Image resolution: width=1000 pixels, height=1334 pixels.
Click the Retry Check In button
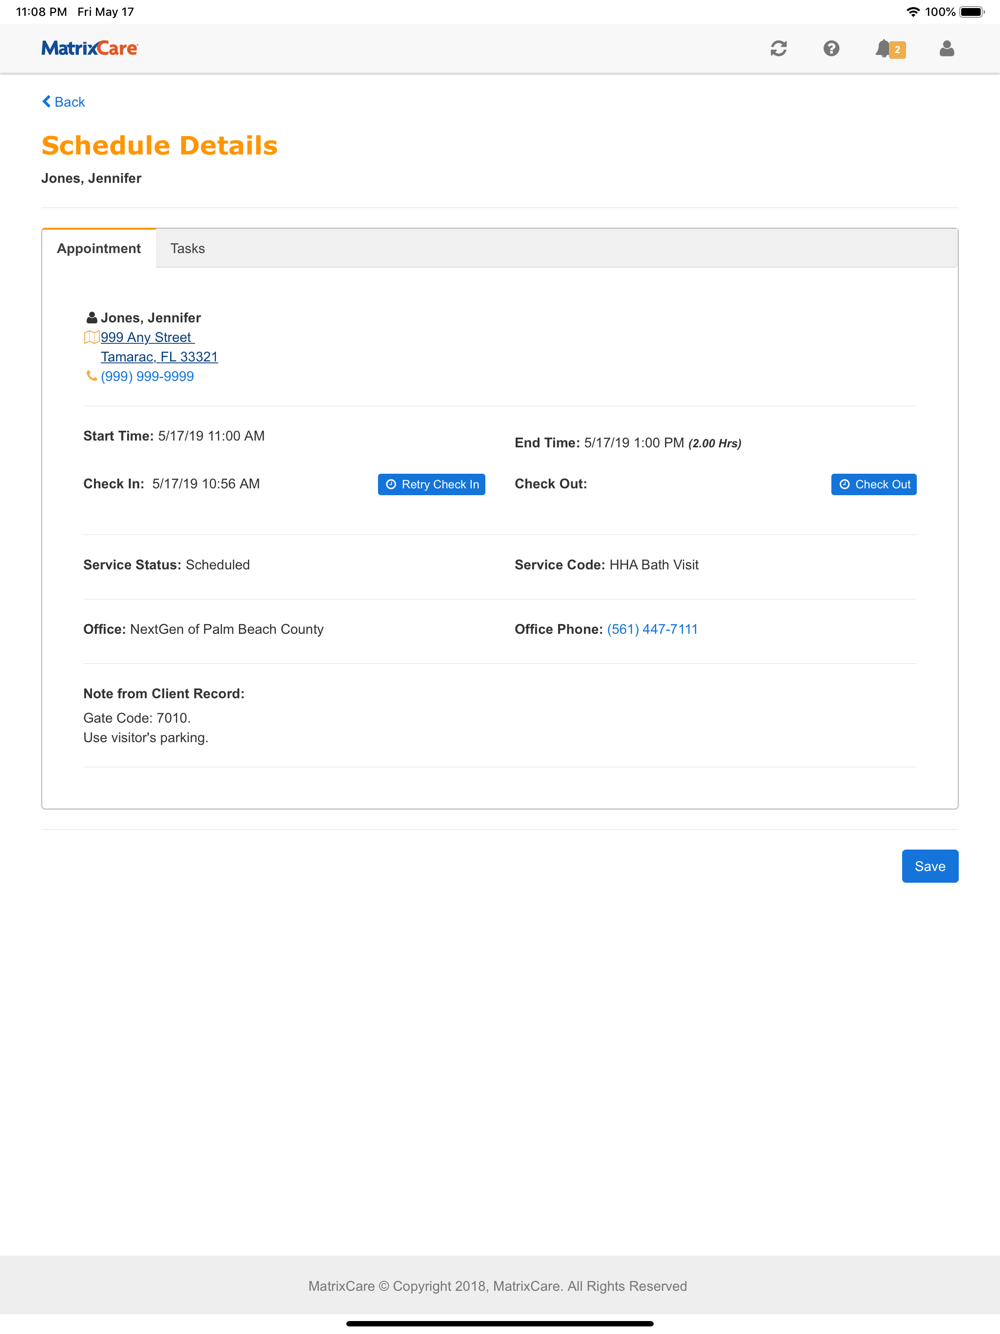coord(431,484)
